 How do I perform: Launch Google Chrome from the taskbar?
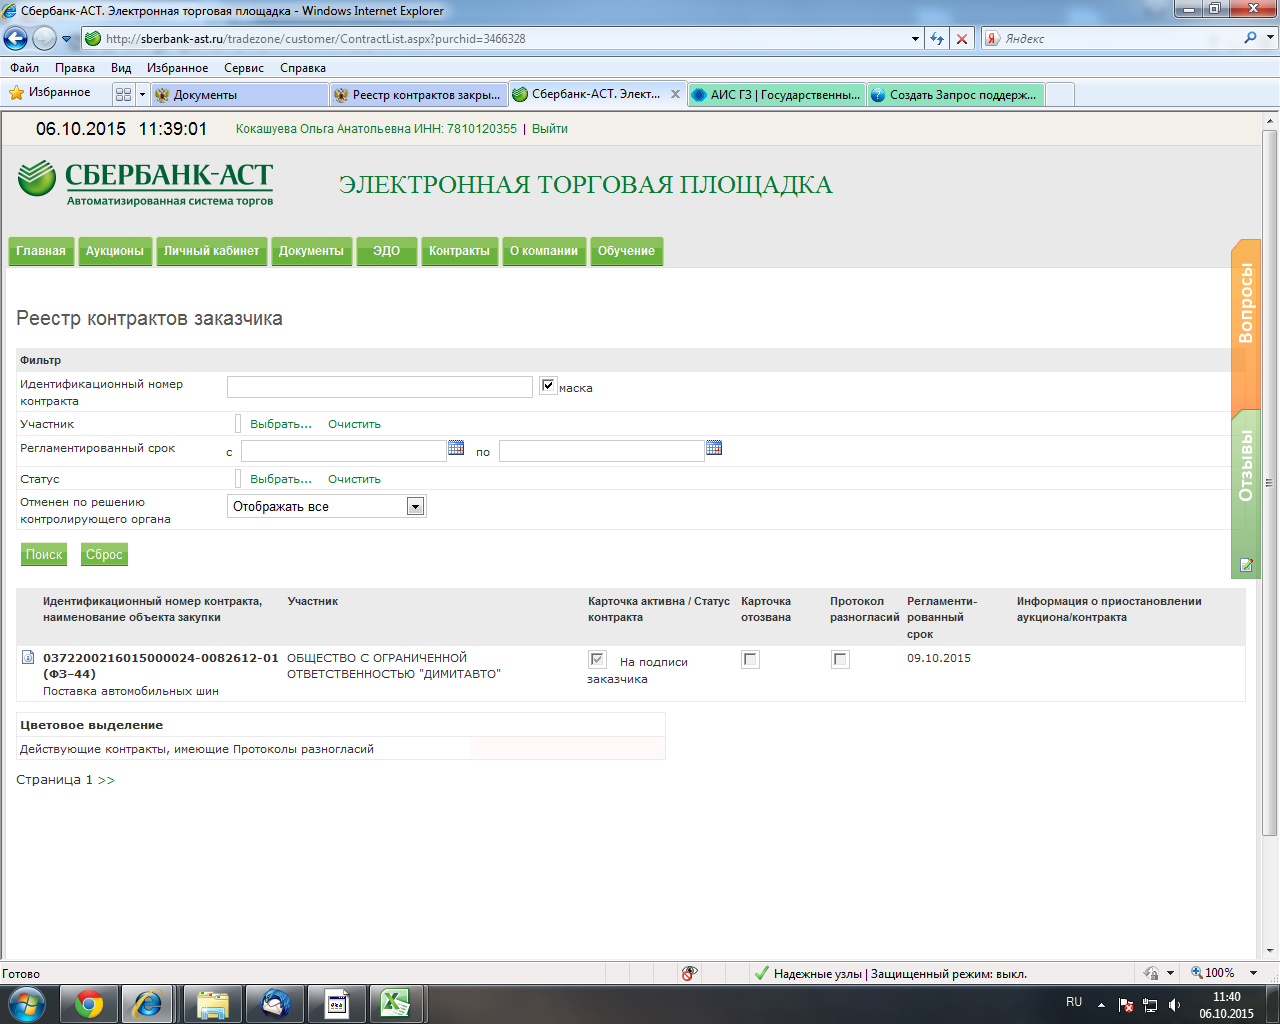tap(89, 1003)
